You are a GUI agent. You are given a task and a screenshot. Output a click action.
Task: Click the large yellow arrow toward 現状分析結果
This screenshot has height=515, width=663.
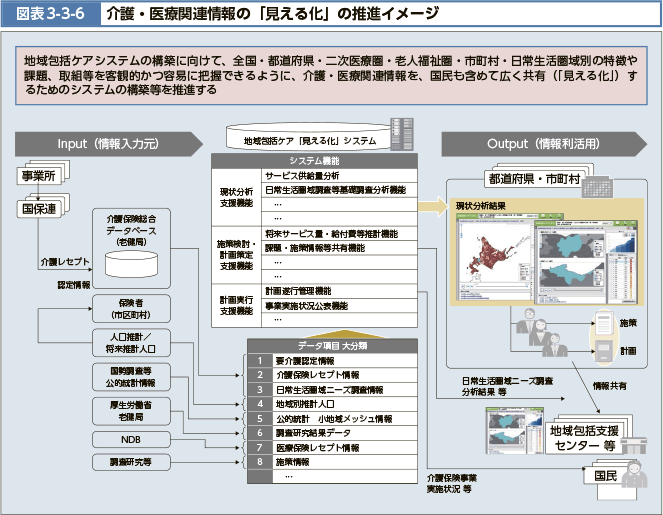pos(431,206)
